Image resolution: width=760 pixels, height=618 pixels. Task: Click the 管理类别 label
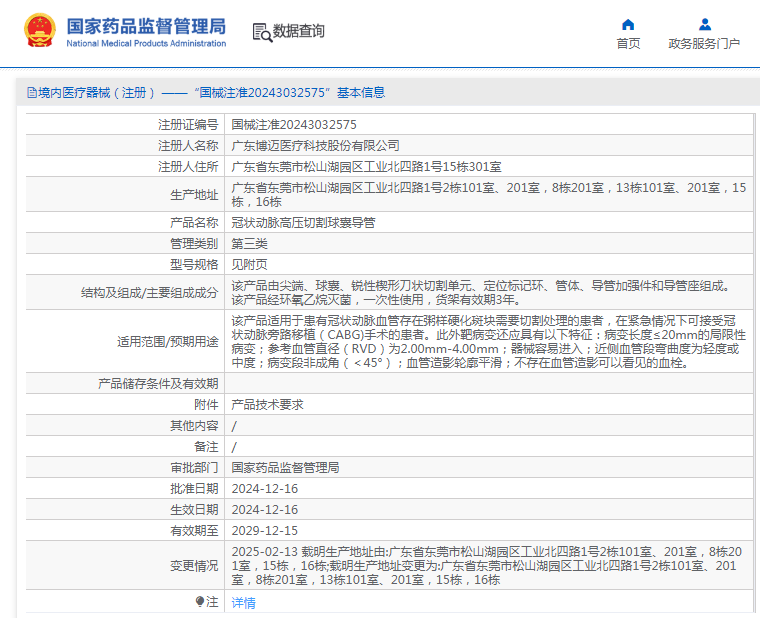[x=194, y=244]
